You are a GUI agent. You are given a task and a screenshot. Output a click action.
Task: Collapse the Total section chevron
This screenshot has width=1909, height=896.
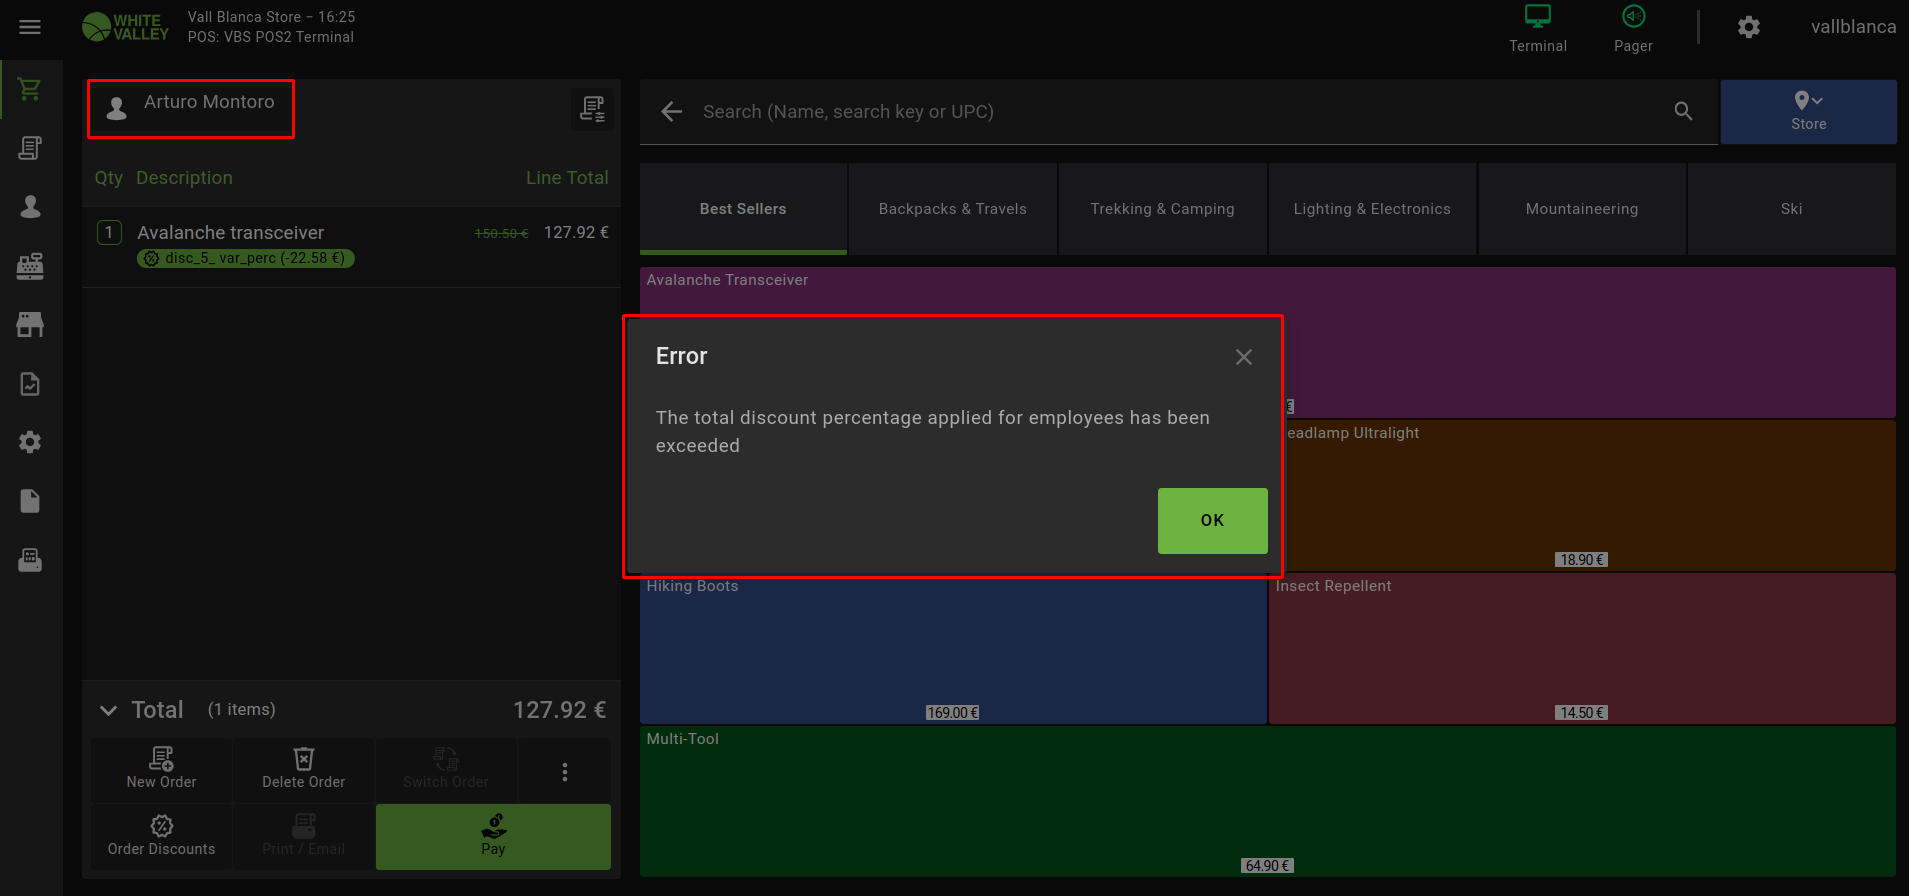(x=108, y=711)
